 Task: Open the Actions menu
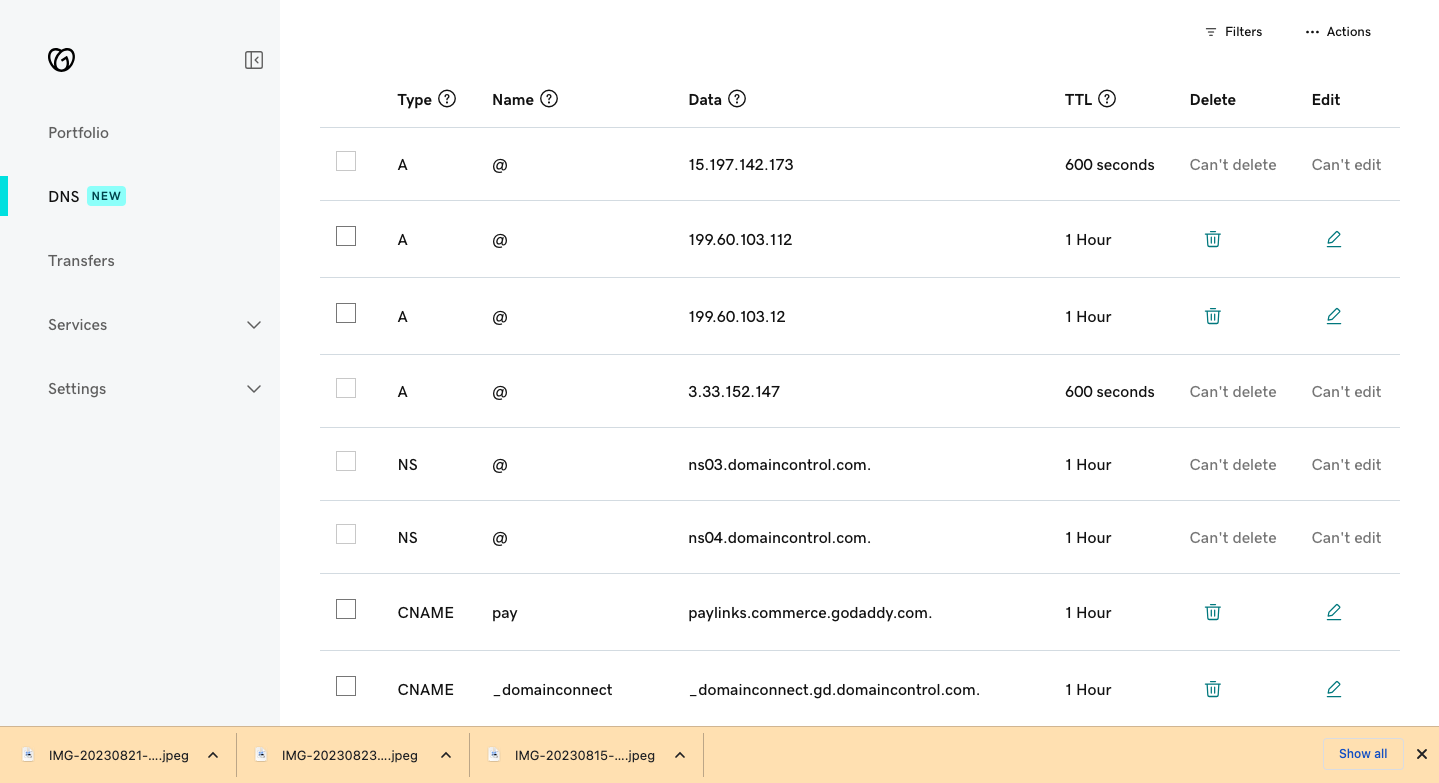click(1338, 31)
